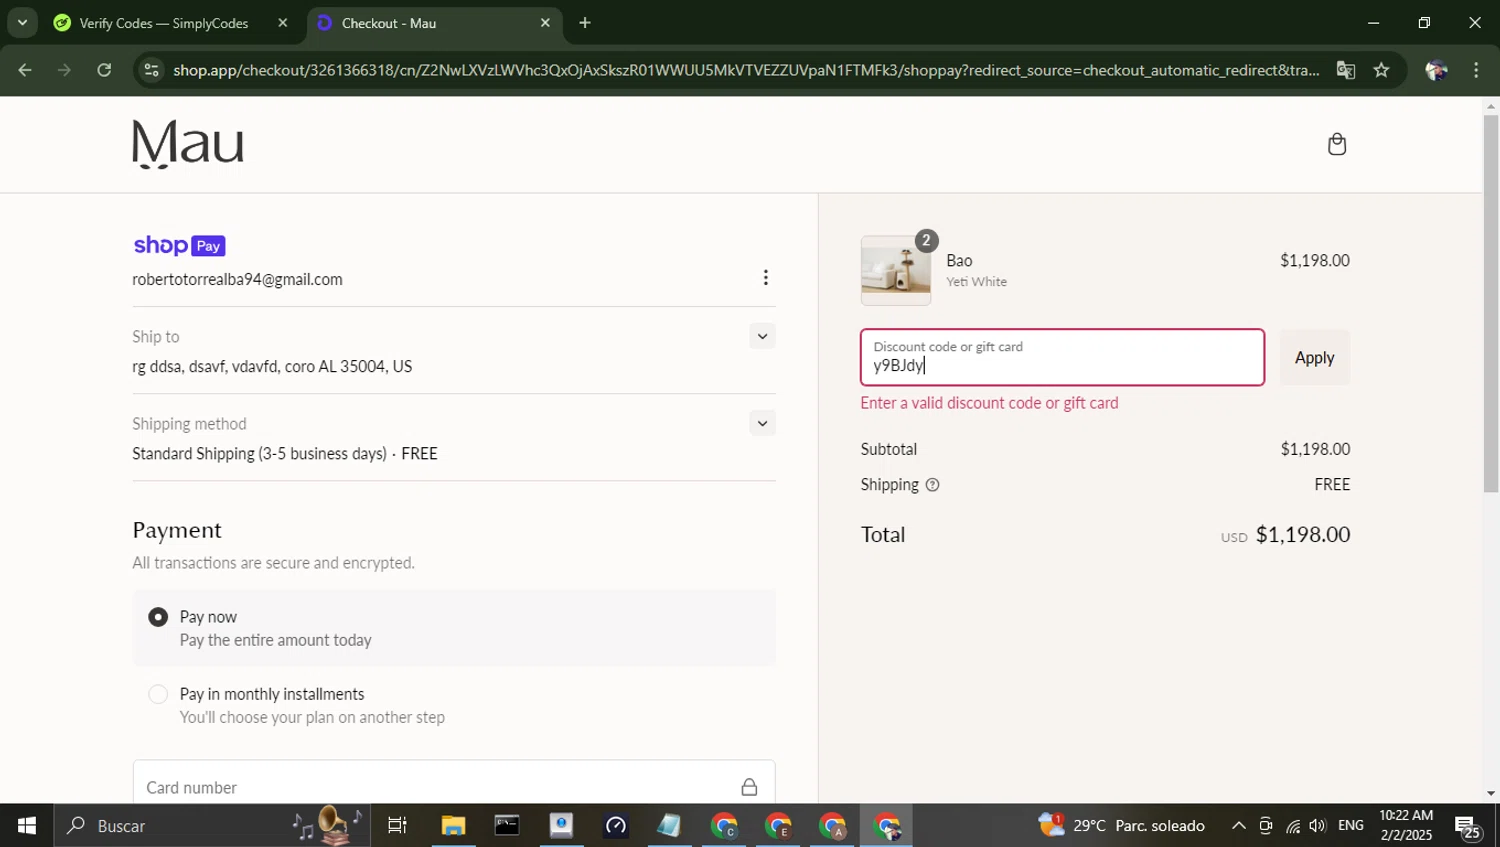Open Chrome profile avatar
Viewport: 1500px width, 847px height.
pyautogui.click(x=1436, y=70)
